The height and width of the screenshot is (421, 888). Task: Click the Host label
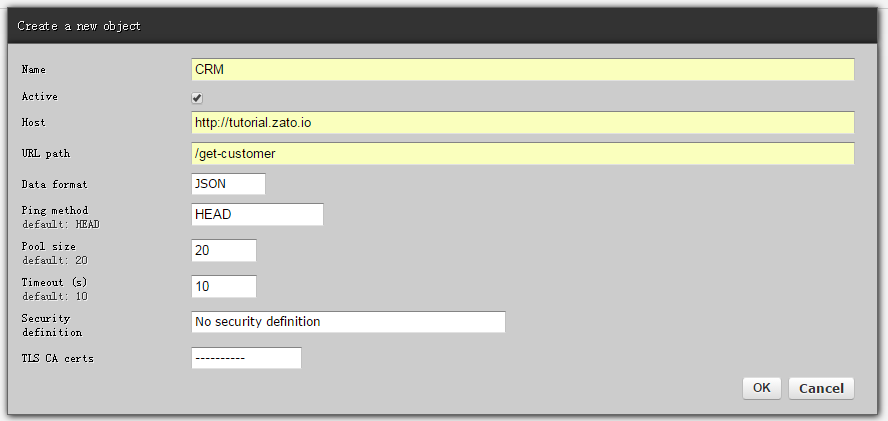click(33, 122)
